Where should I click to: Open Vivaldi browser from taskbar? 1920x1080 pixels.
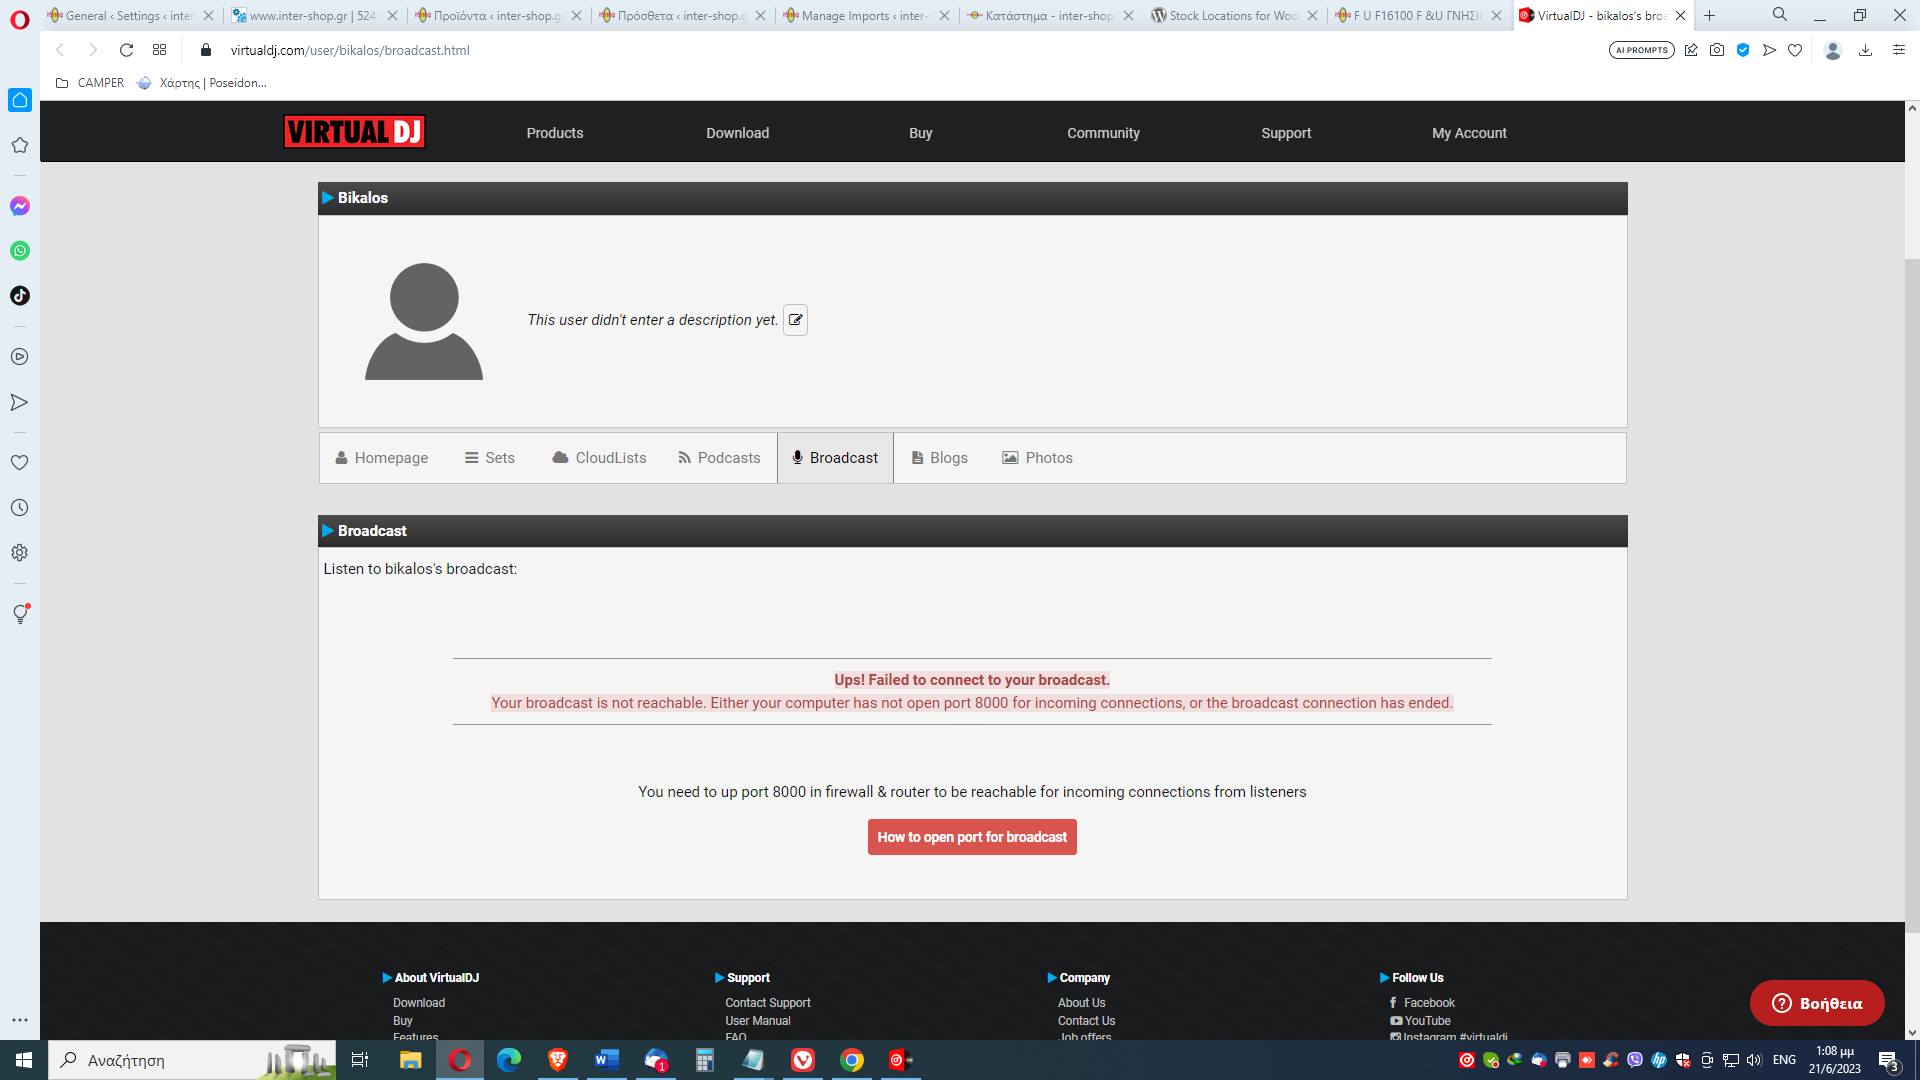803,1060
